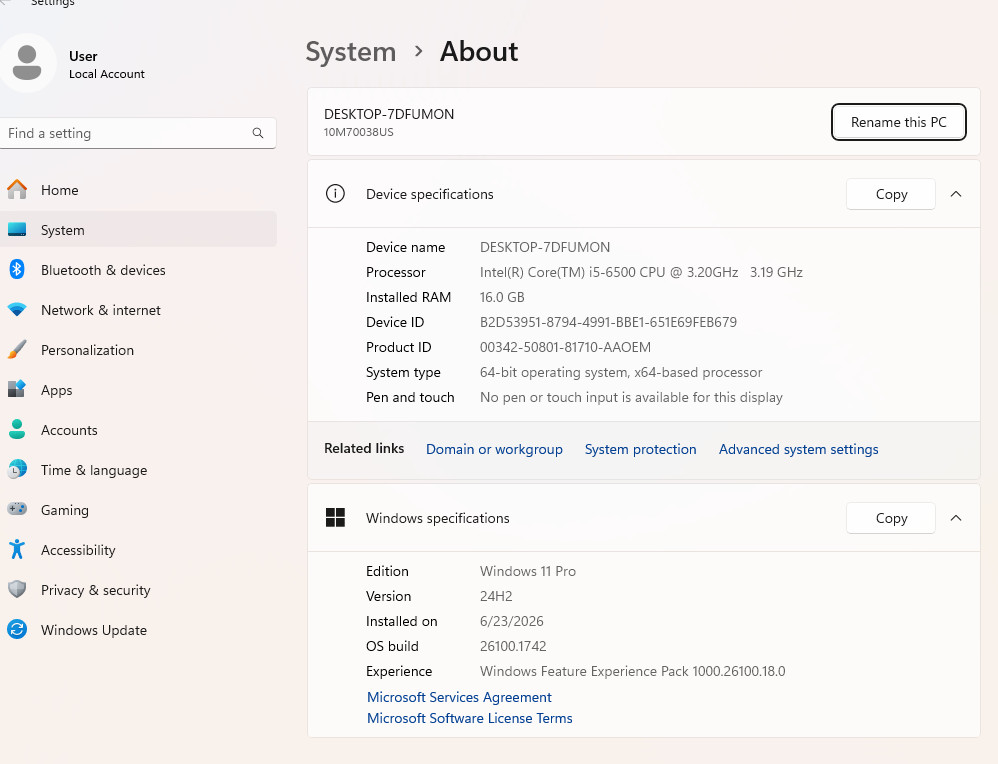Go back to System breadcrumb
This screenshot has width=998, height=764.
pos(351,52)
